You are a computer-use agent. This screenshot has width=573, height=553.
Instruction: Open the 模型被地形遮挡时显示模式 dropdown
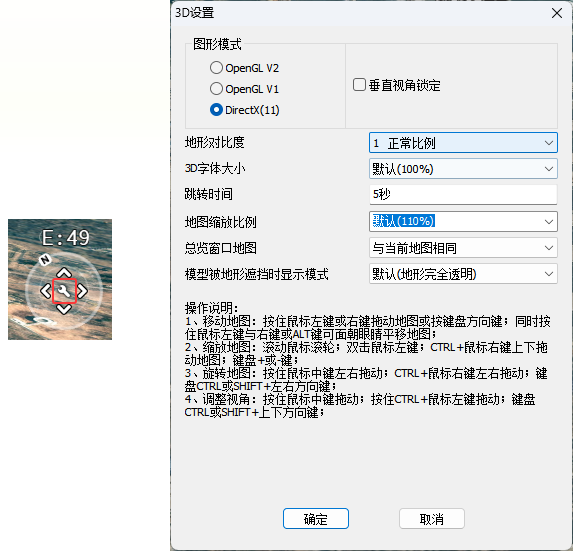(463, 274)
